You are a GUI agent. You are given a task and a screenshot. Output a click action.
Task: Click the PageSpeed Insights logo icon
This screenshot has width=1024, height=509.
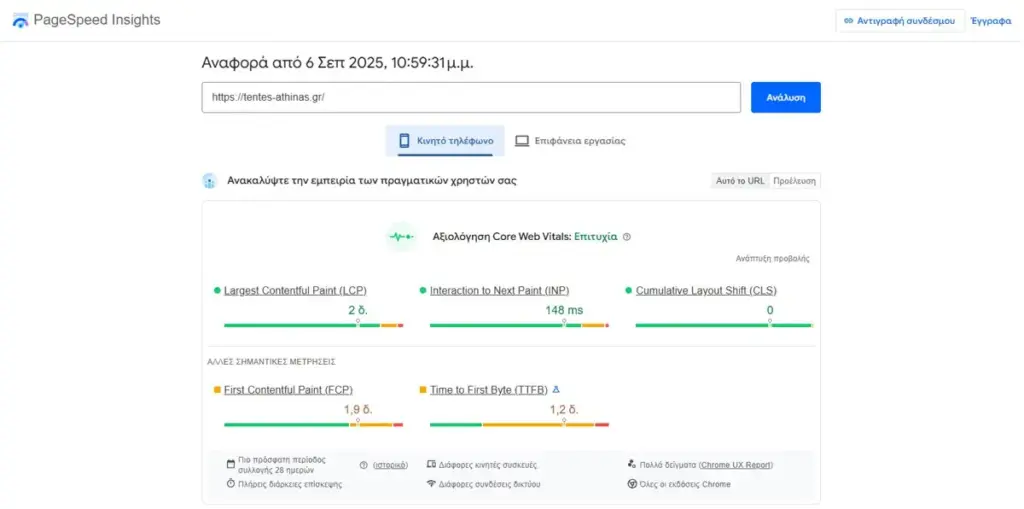[x=20, y=20]
